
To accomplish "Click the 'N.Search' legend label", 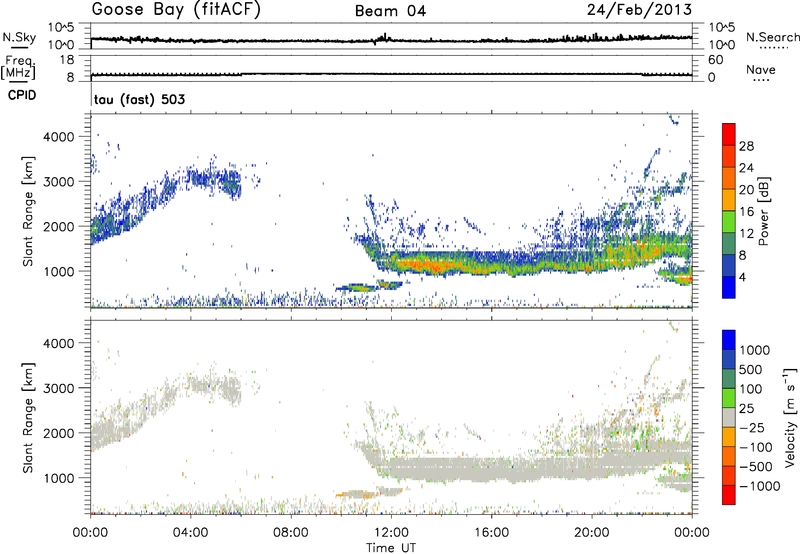I will [x=772, y=37].
